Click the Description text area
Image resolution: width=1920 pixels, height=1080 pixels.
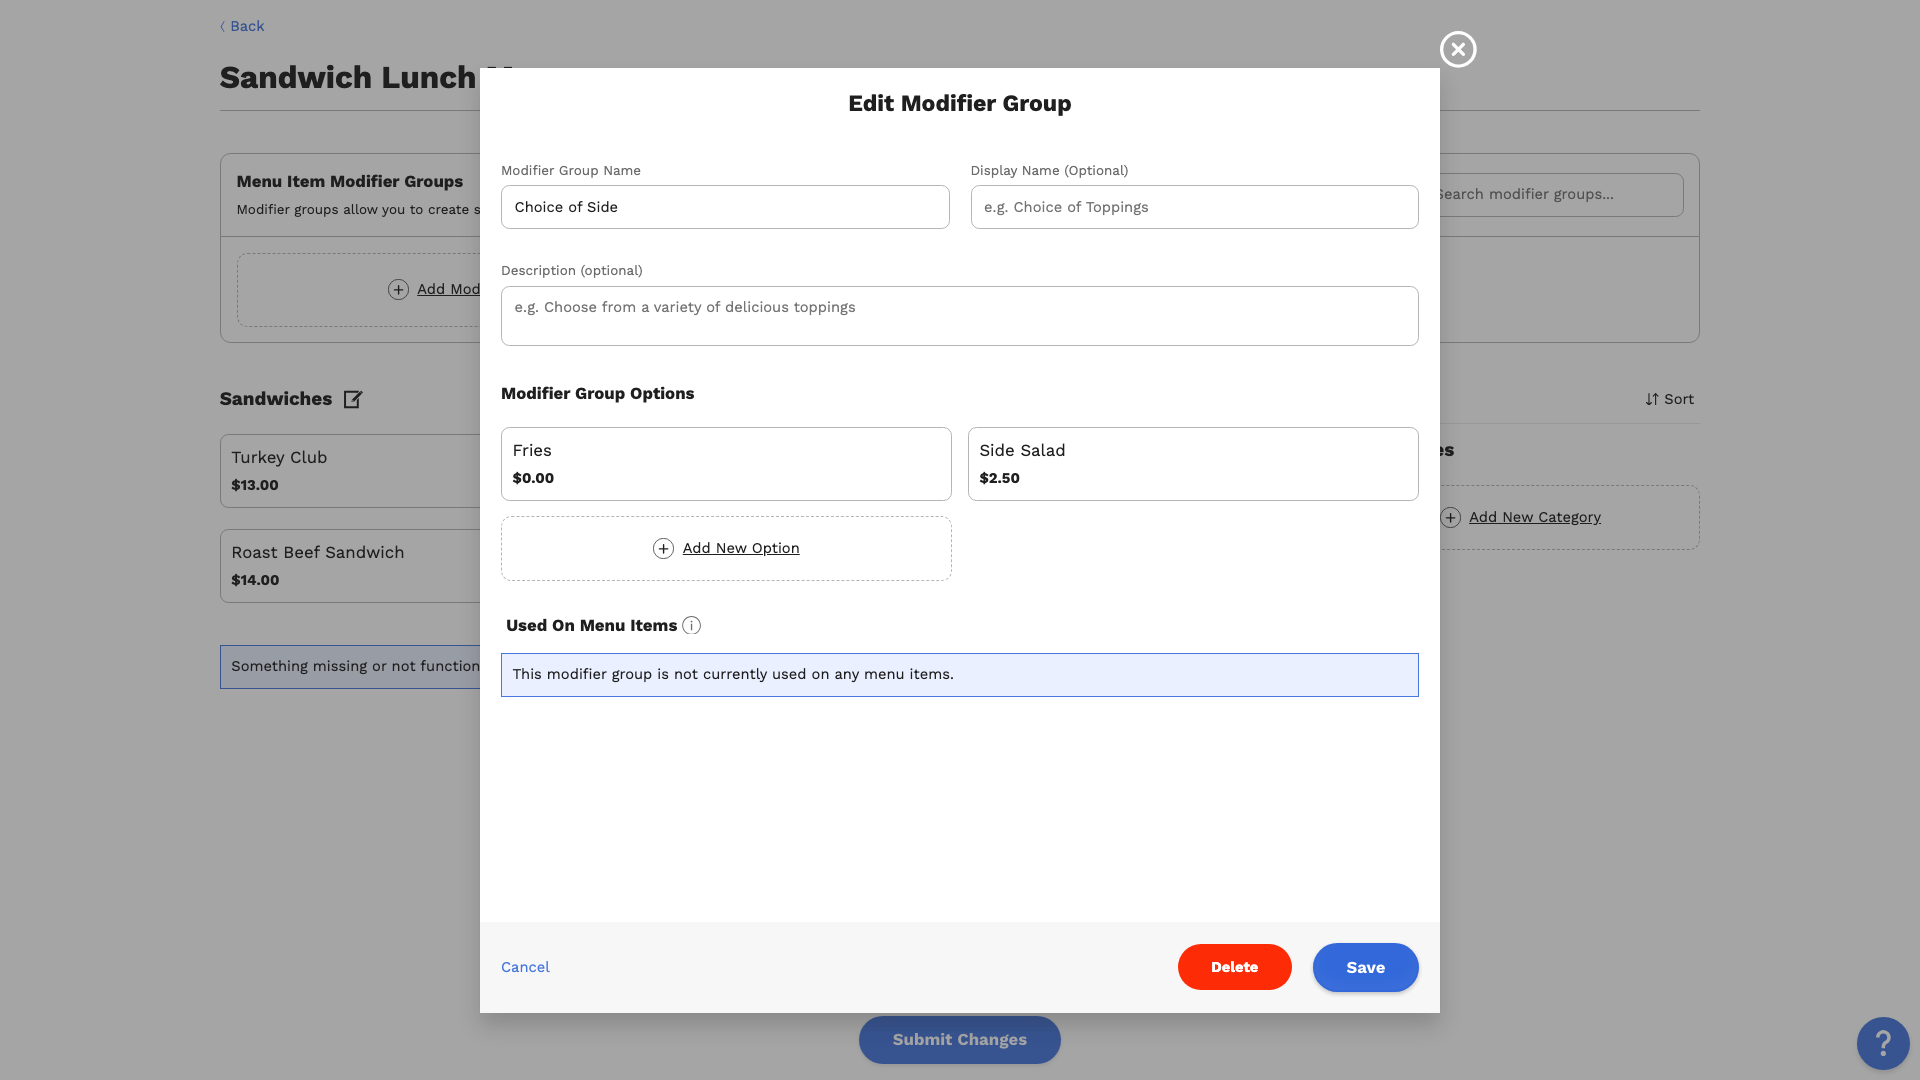960,316
